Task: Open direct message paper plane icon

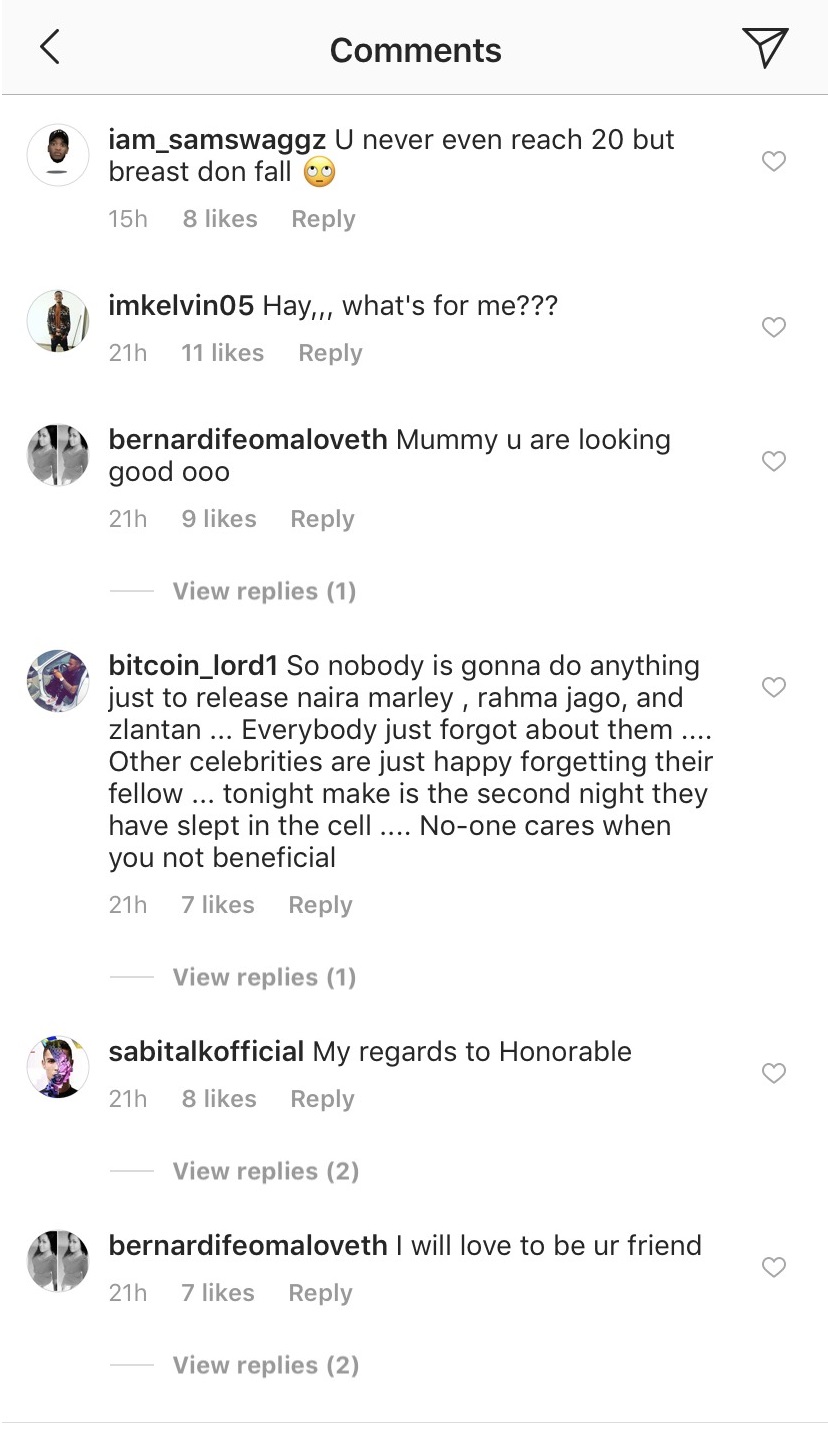Action: pos(765,47)
